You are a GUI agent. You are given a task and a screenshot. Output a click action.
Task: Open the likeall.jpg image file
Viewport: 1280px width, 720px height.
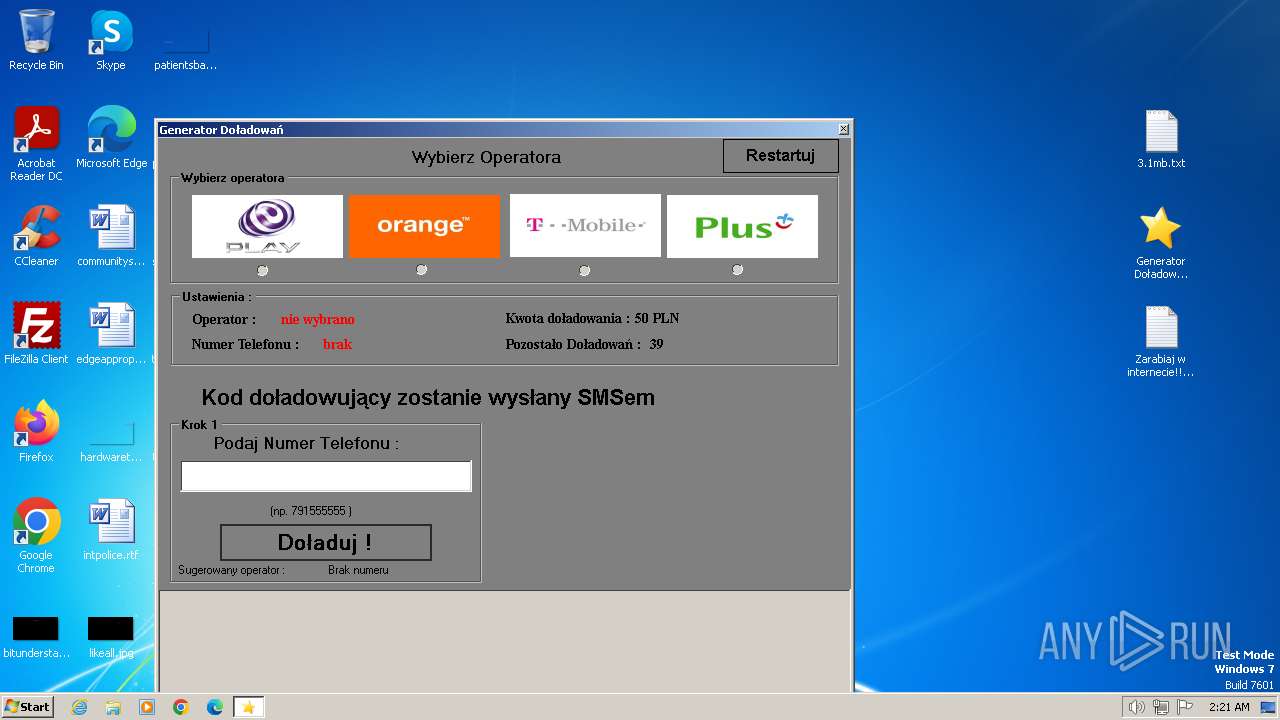pyautogui.click(x=111, y=637)
